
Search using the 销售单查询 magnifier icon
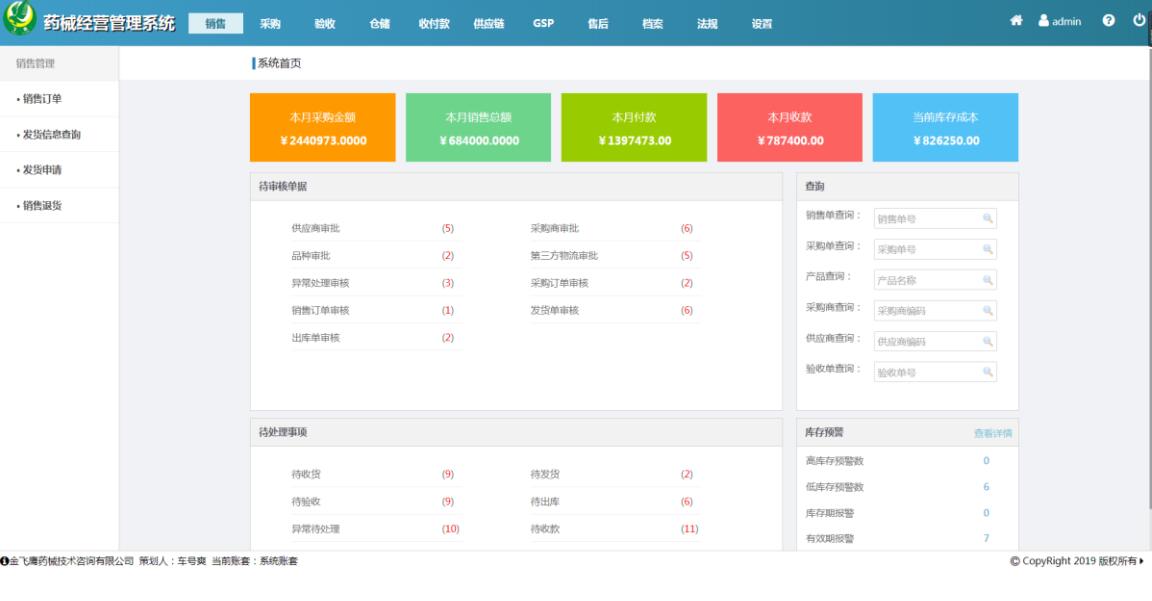[x=987, y=218]
